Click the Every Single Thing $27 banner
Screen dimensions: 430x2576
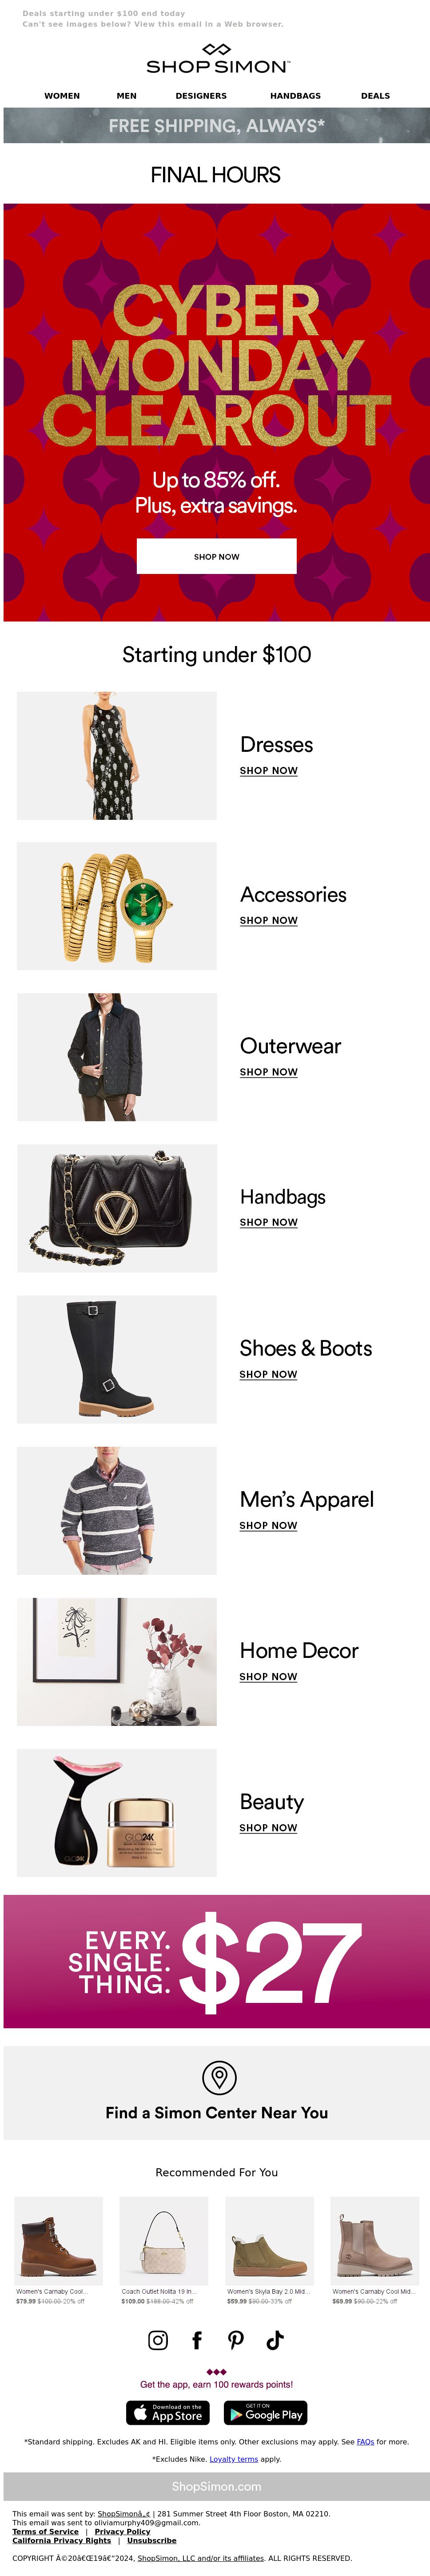tap(217, 1961)
